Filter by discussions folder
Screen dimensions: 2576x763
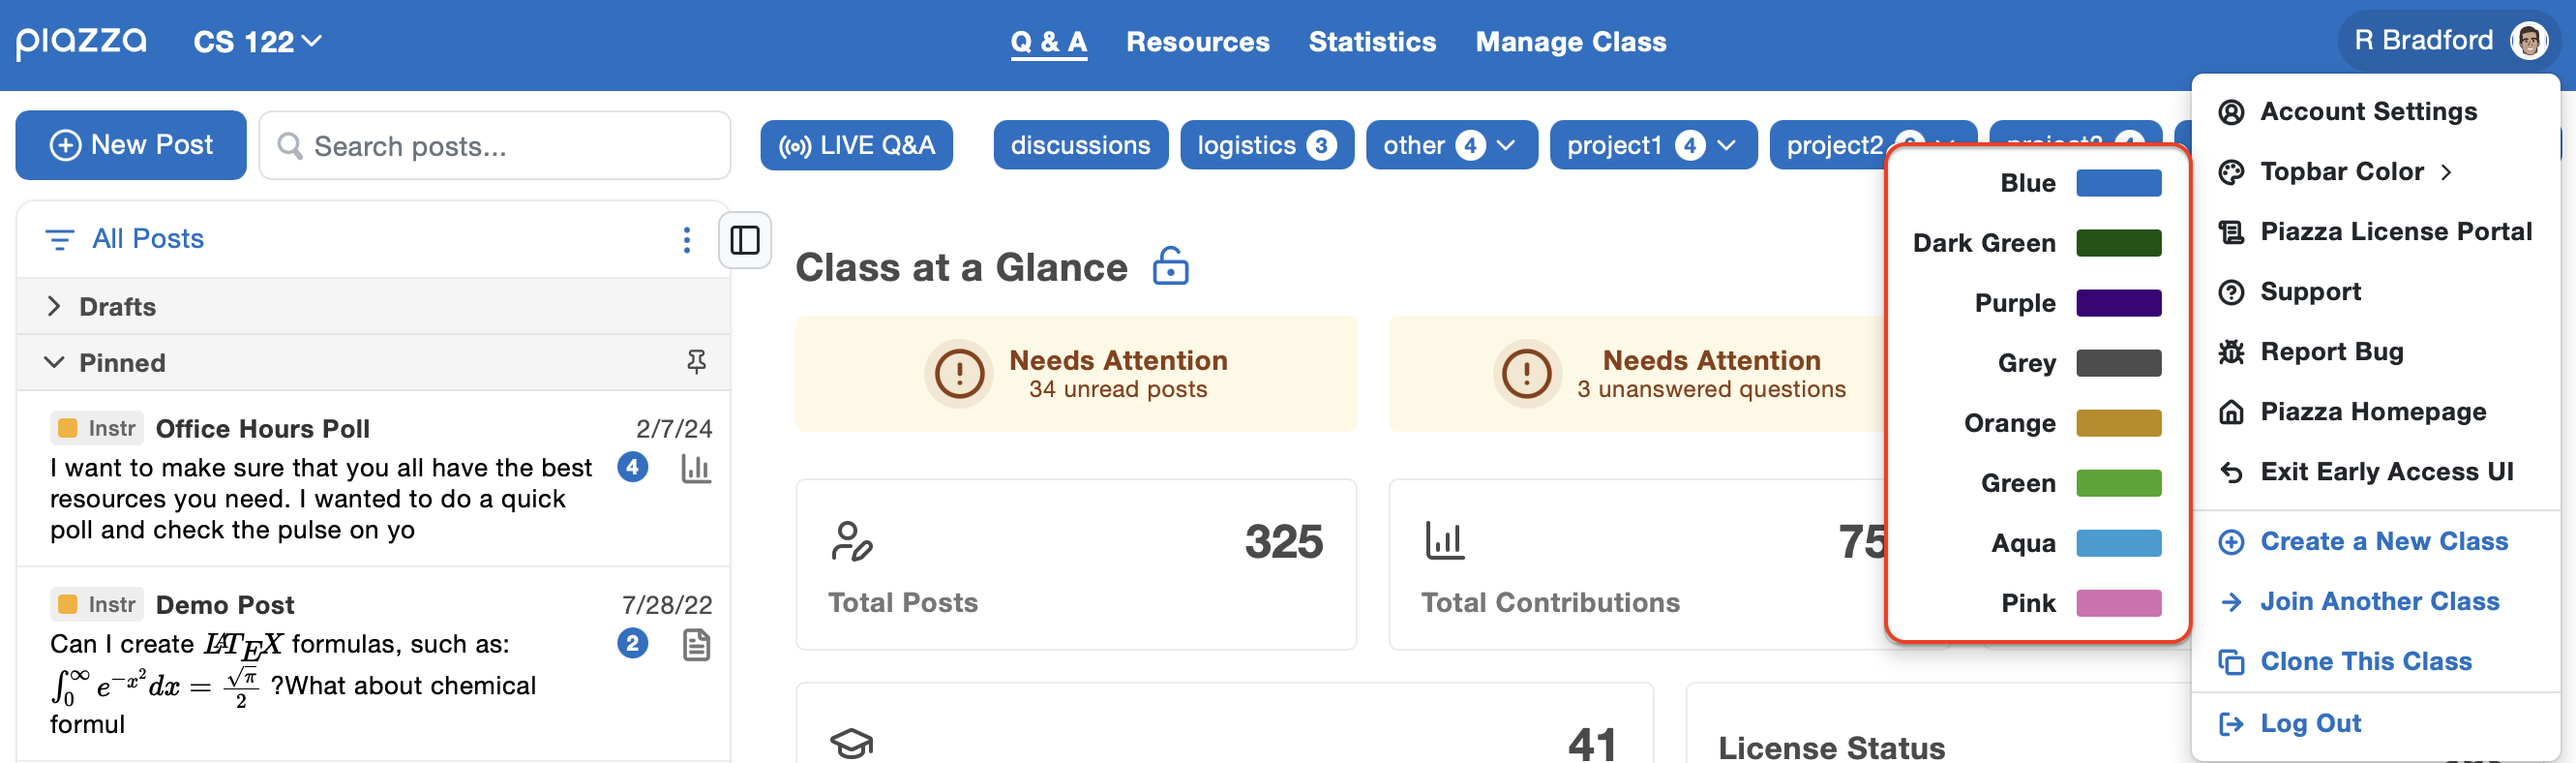[x=1080, y=146]
